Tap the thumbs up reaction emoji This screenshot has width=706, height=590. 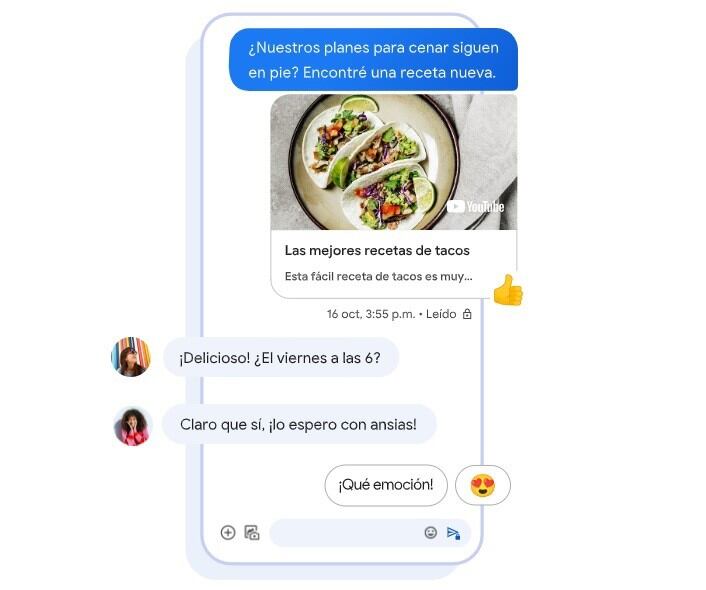pos(507,290)
